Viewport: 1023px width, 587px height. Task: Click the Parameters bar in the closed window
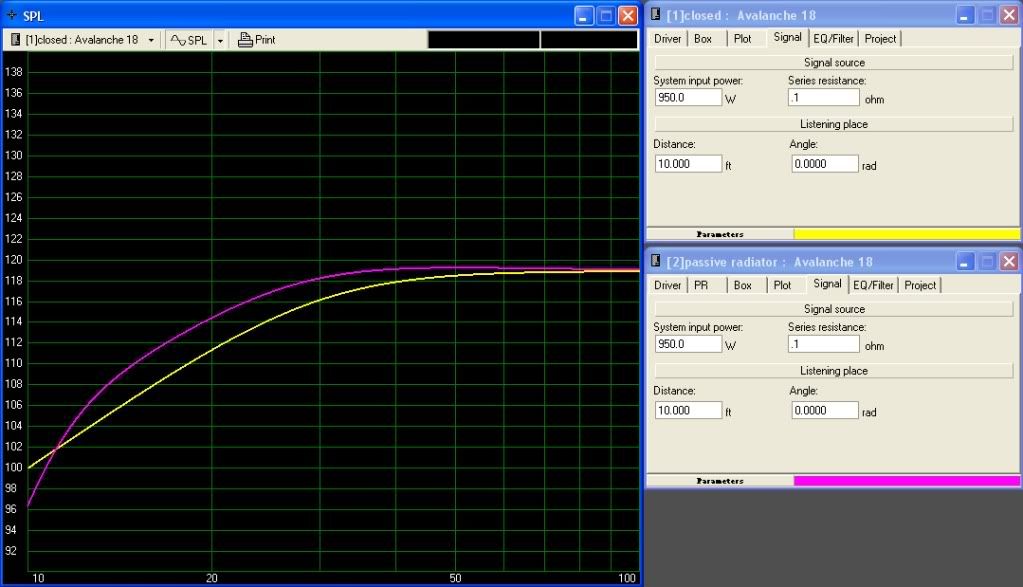(720, 234)
